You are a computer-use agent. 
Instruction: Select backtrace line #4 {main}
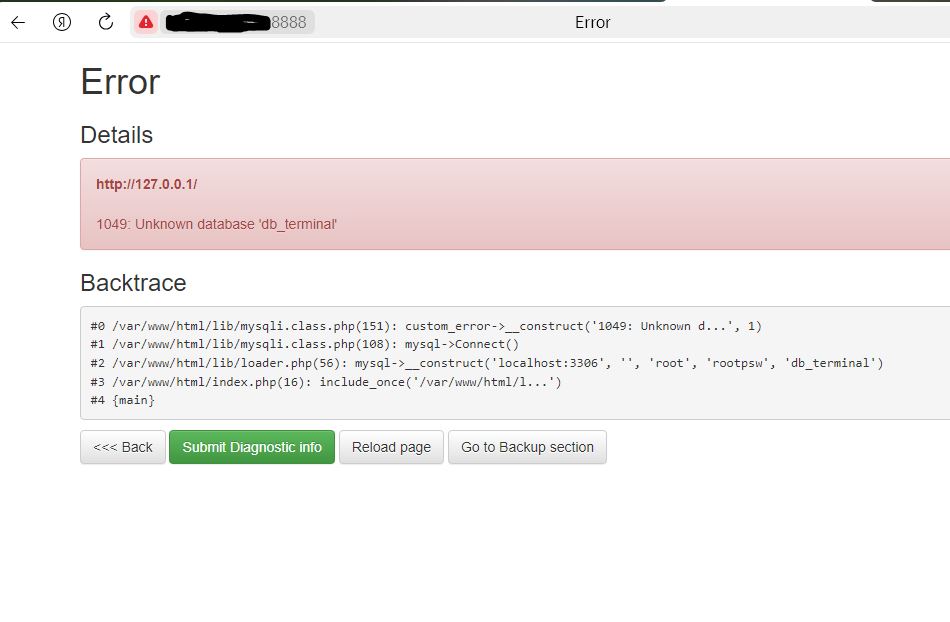[x=122, y=400]
